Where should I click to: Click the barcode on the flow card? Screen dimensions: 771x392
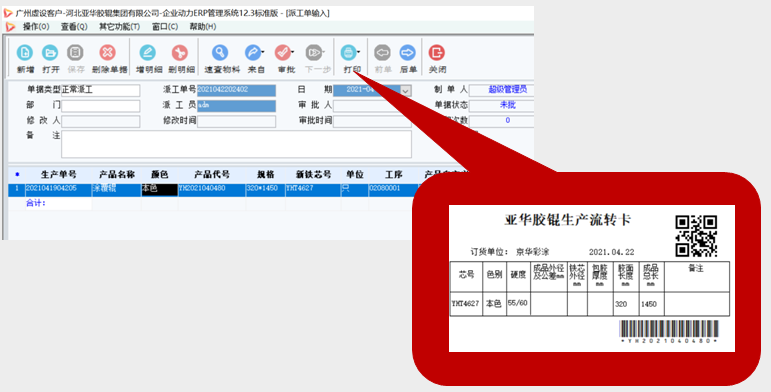click(x=669, y=329)
